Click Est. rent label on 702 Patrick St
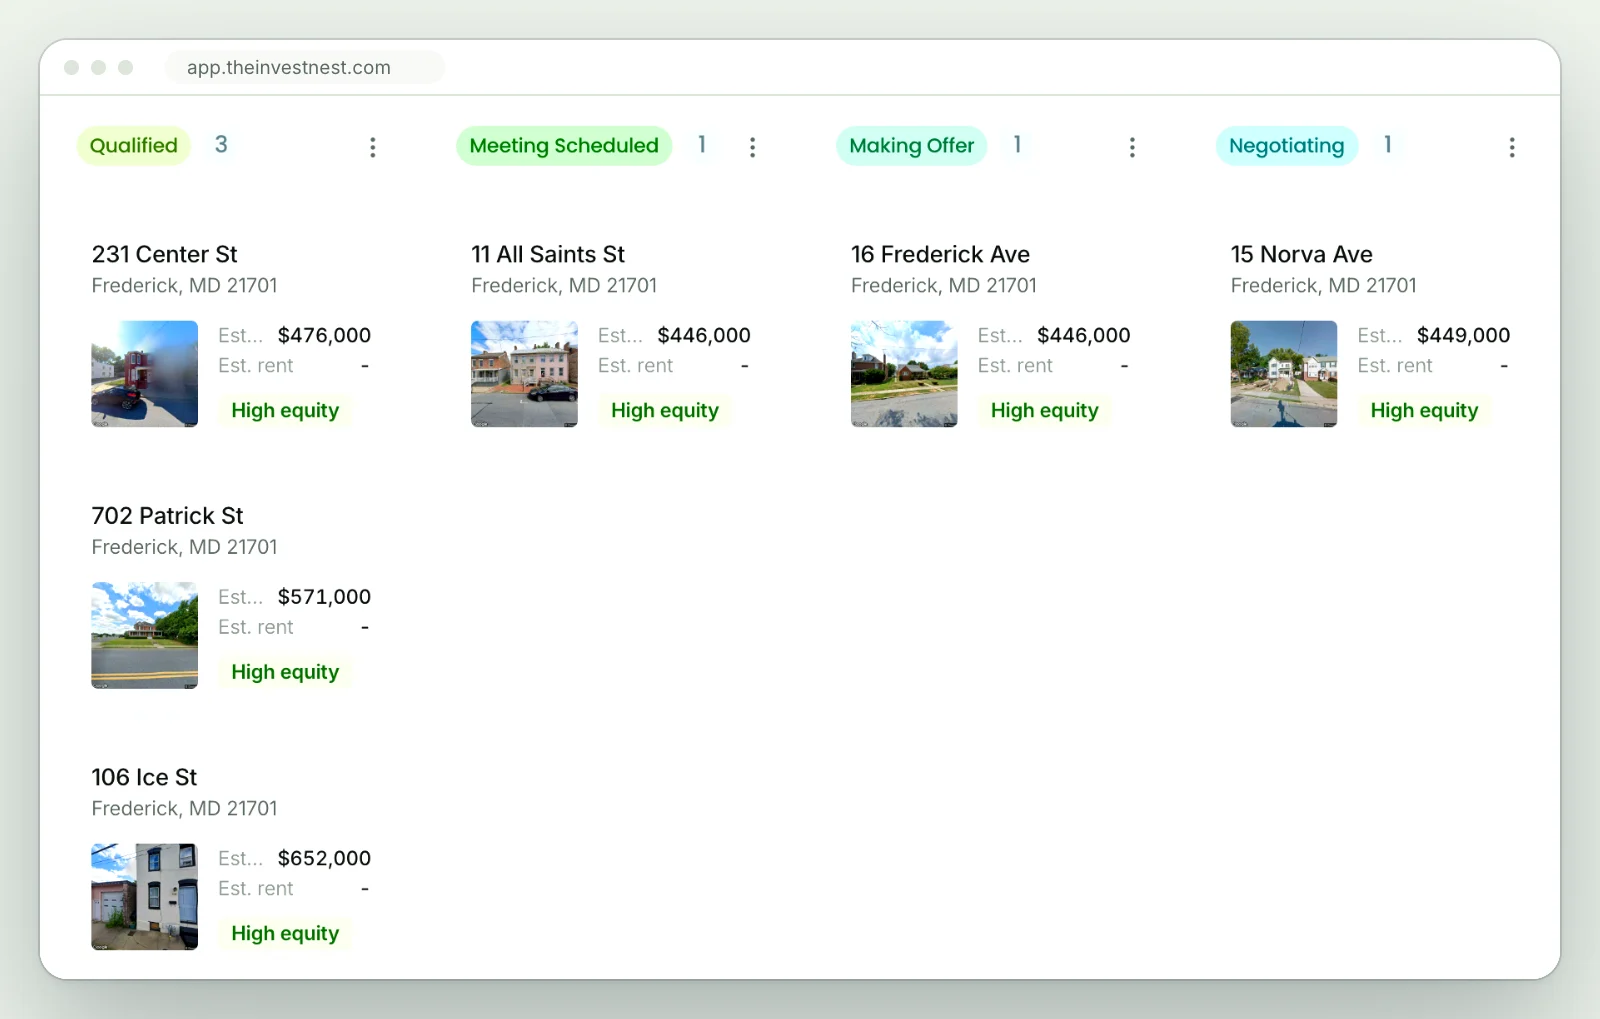The width and height of the screenshot is (1600, 1019). coord(256,627)
